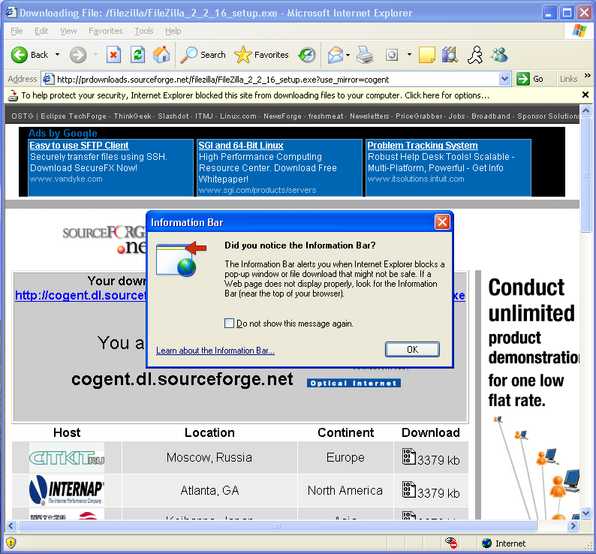
Task: Open the Edit menu
Action: pos(41,31)
